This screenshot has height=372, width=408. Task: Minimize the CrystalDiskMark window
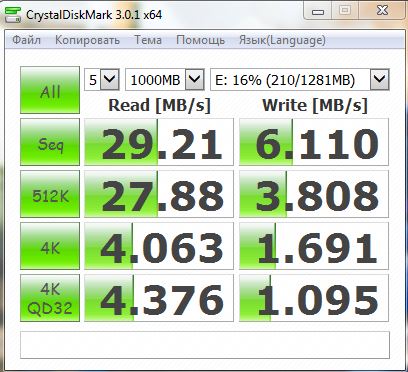point(318,11)
